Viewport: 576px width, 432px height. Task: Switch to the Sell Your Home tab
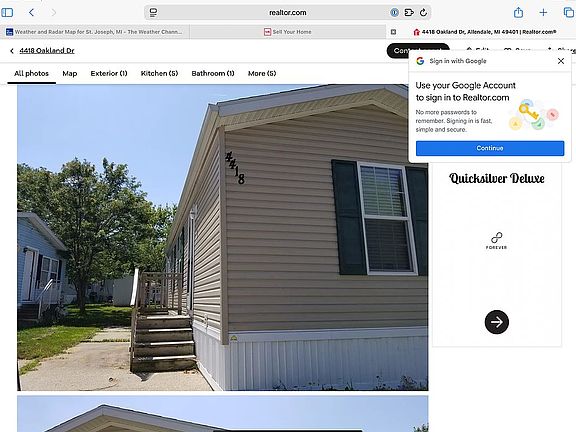pyautogui.click(x=288, y=32)
